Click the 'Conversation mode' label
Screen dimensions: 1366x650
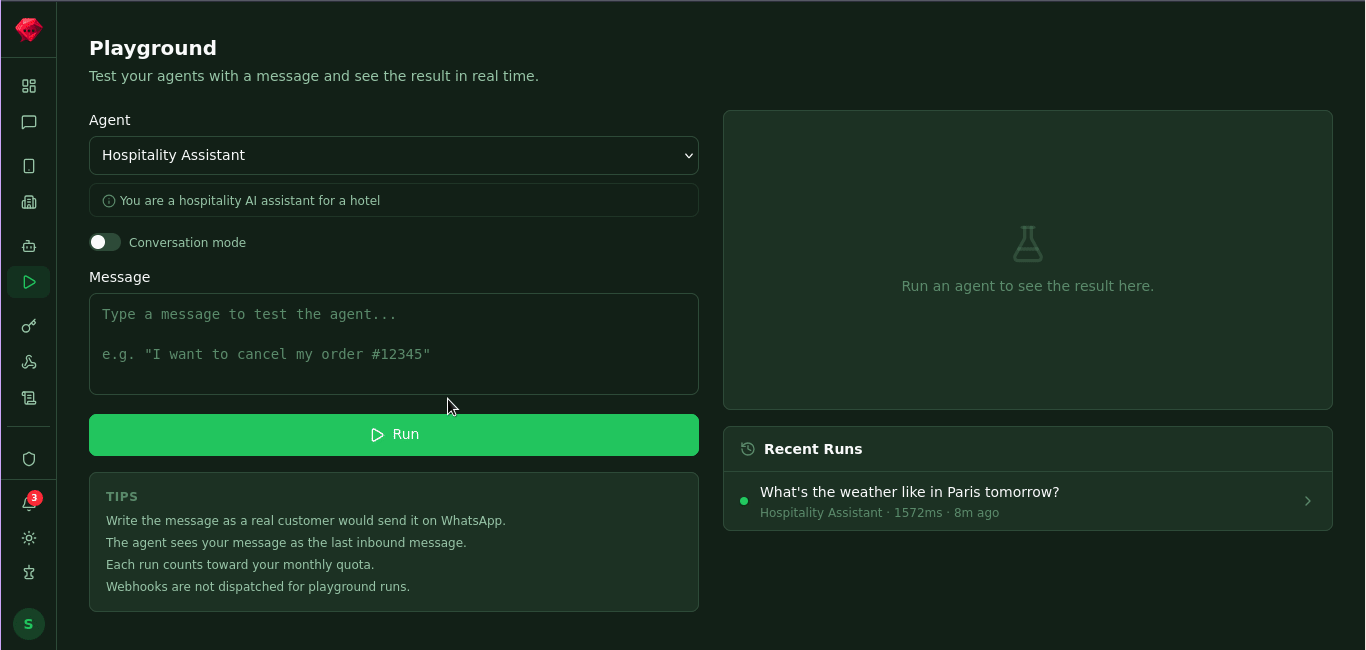click(x=187, y=243)
